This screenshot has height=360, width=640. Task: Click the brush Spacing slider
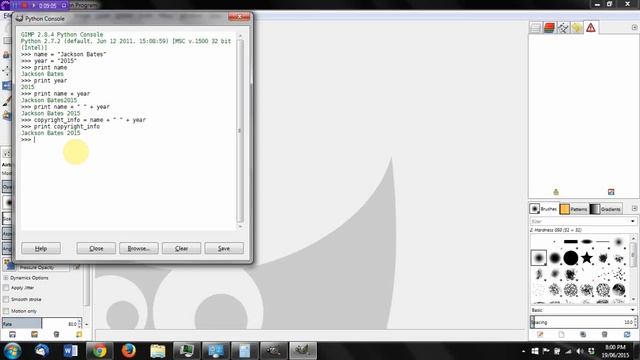[x=583, y=322]
